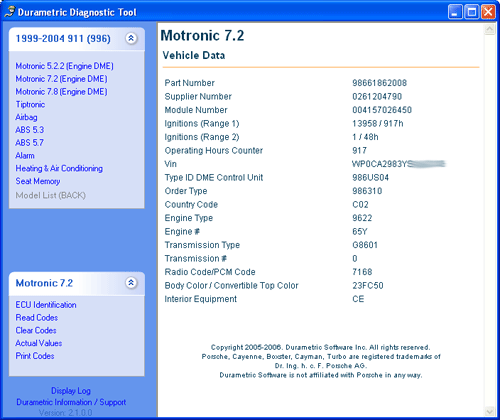The height and width of the screenshot is (420, 500).
Task: Open Durametric Information / Support
Action: point(71,402)
